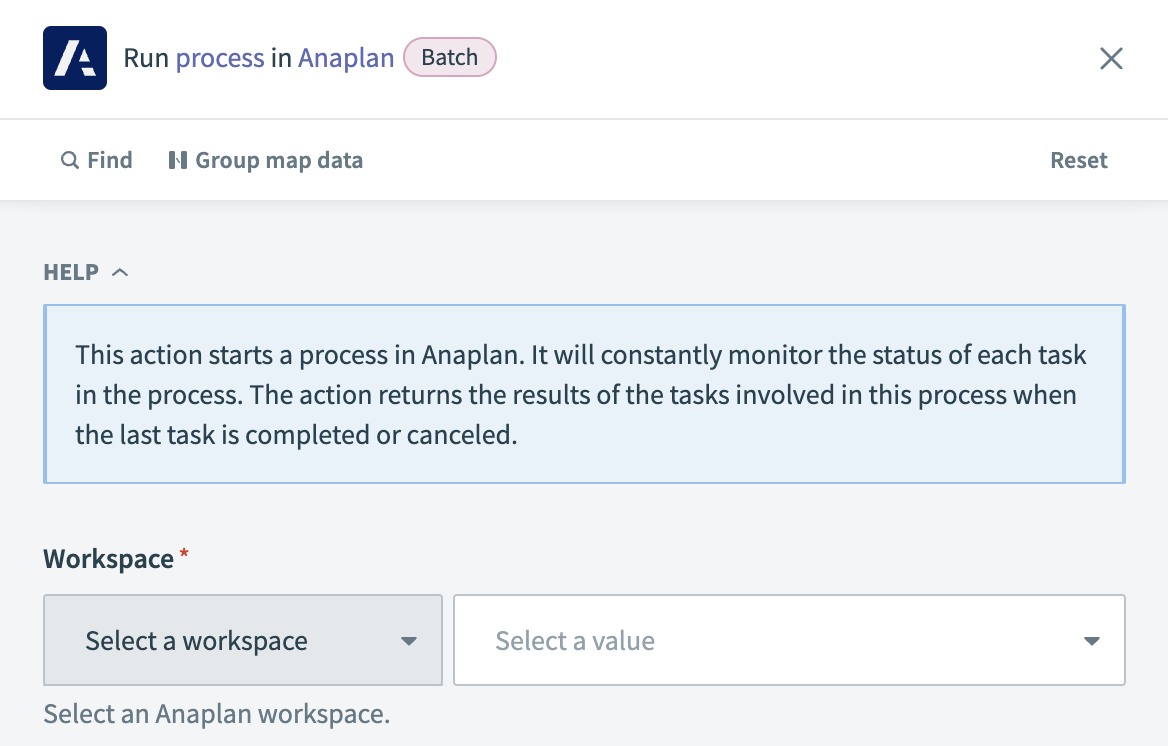The image size is (1168, 746).
Task: Click the Select a value input field
Action: (700, 640)
